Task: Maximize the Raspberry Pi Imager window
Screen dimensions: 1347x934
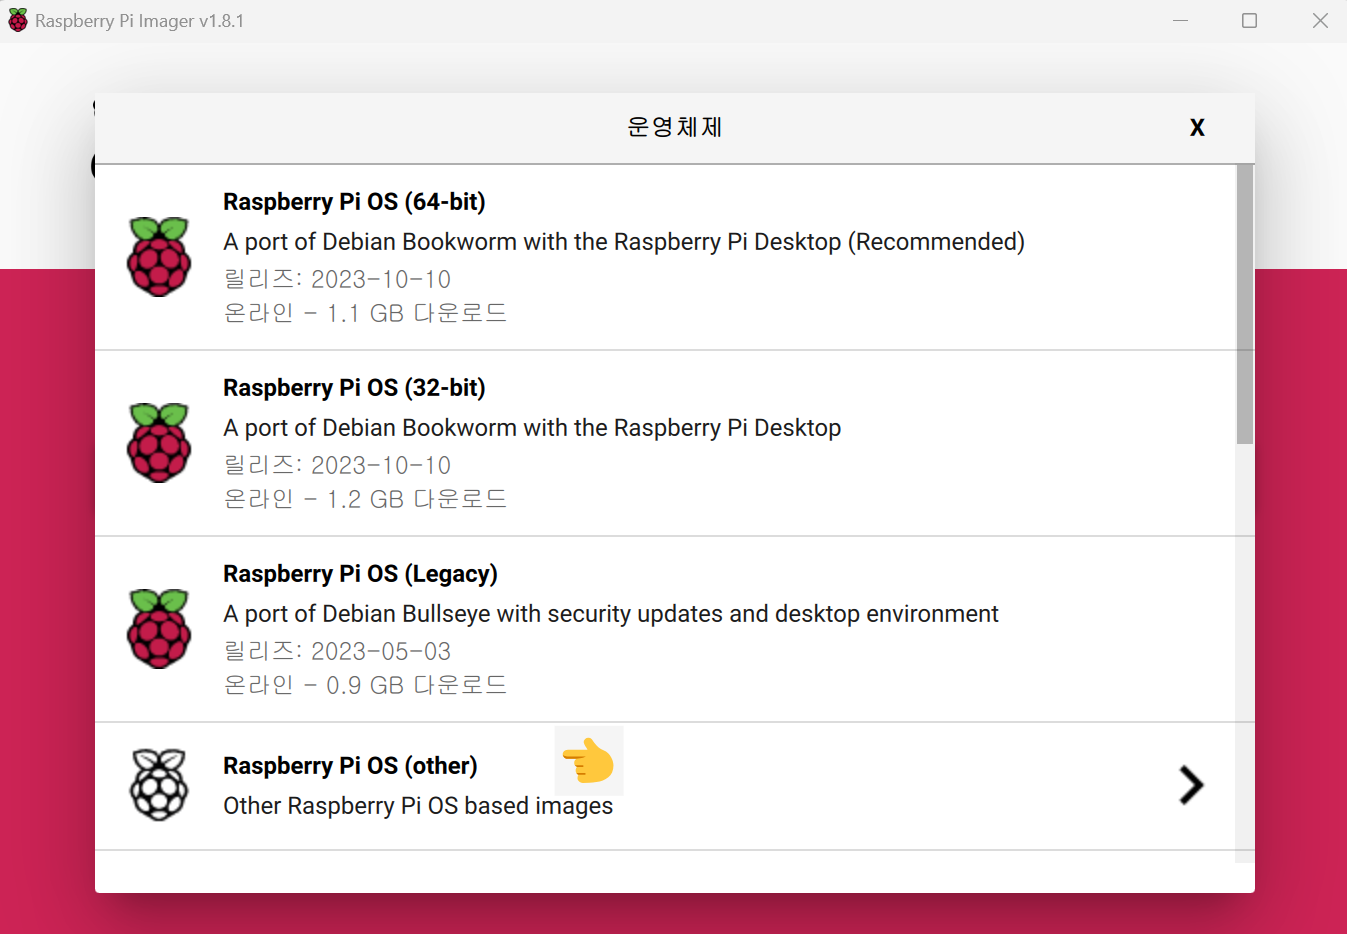Action: 1249,20
